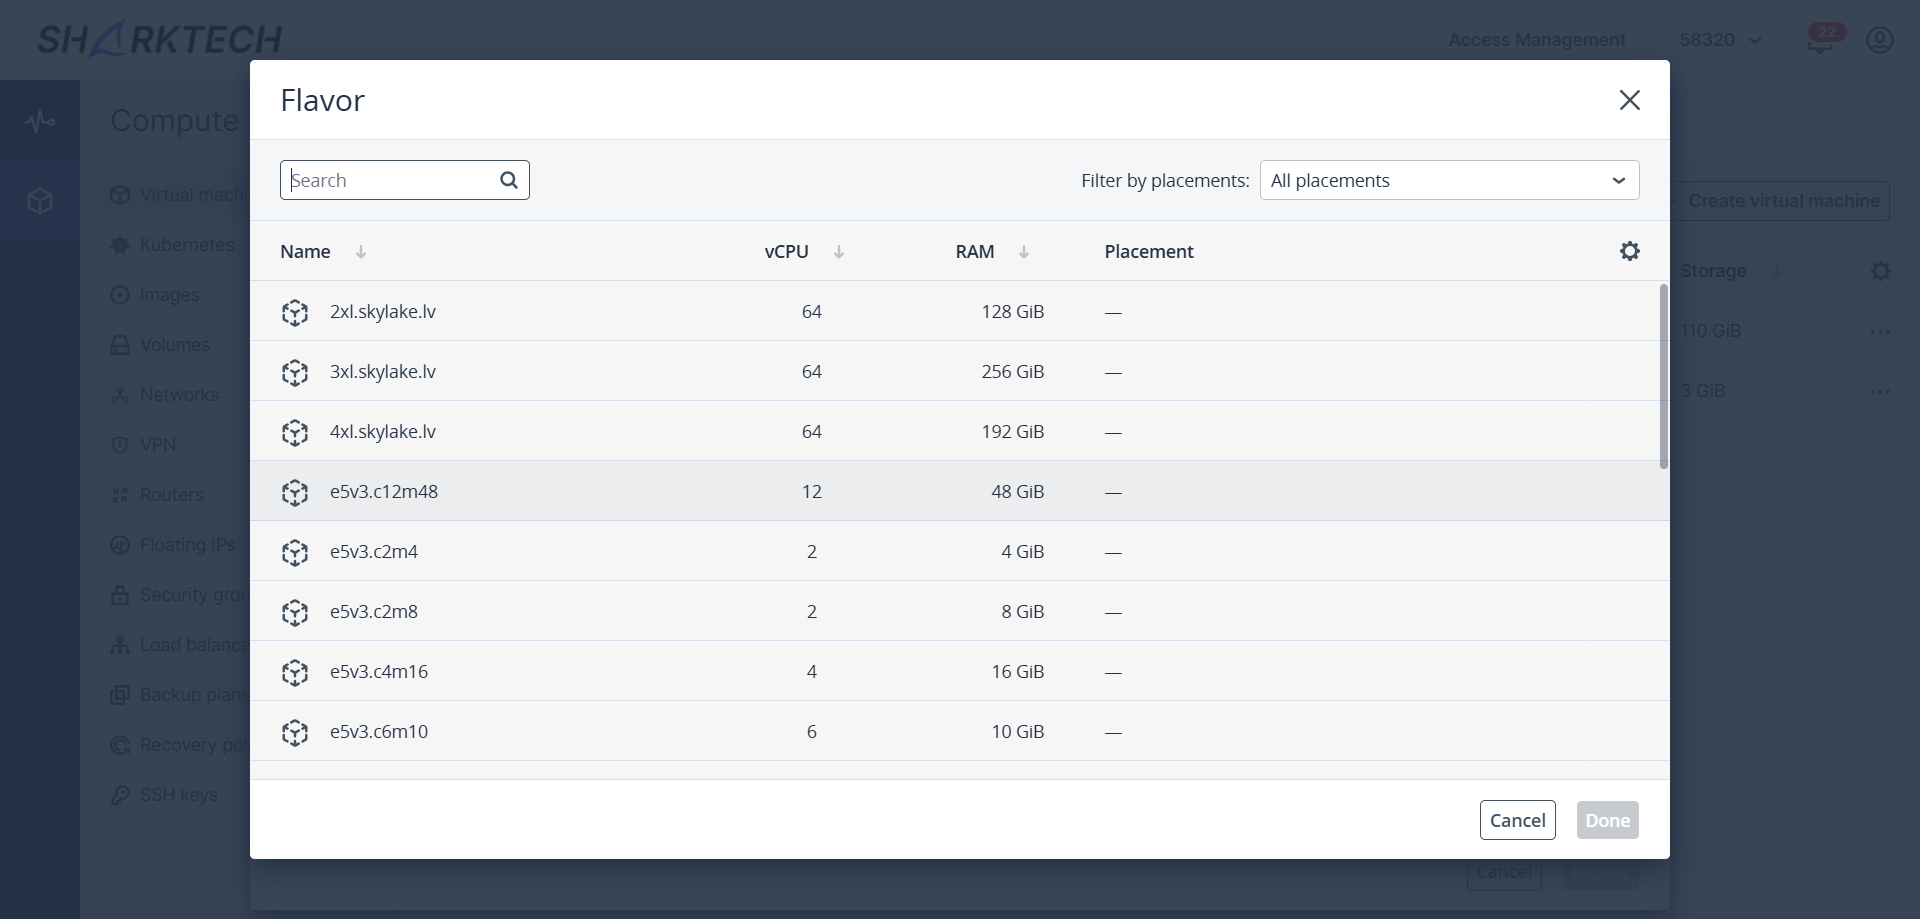Open Access Management link
The height and width of the screenshot is (919, 1920).
pyautogui.click(x=1537, y=40)
